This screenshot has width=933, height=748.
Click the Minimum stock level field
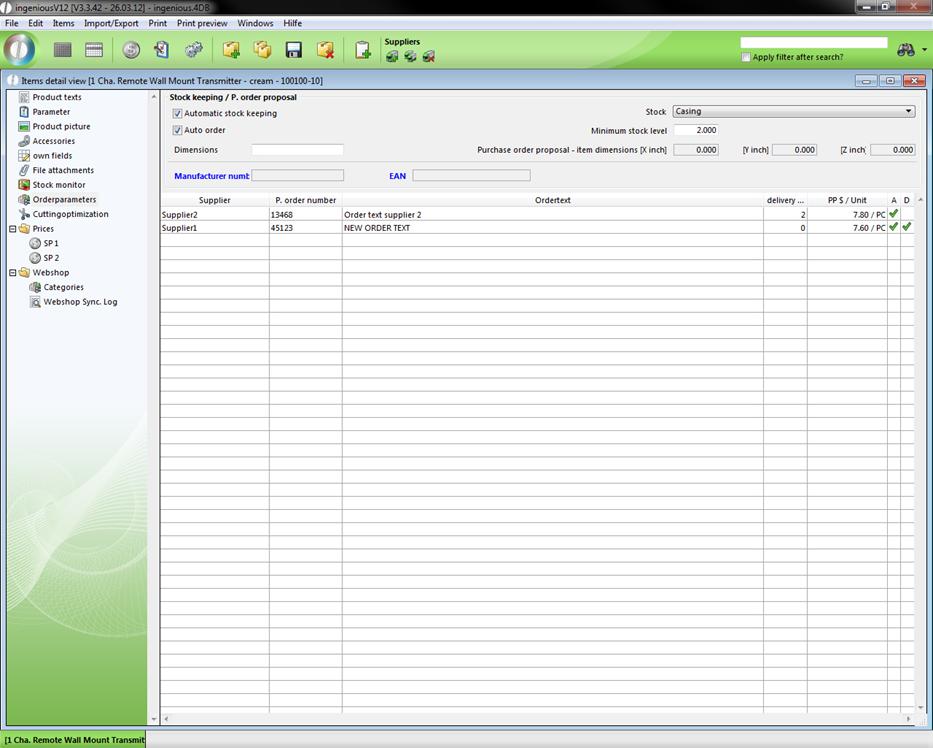[x=695, y=131]
